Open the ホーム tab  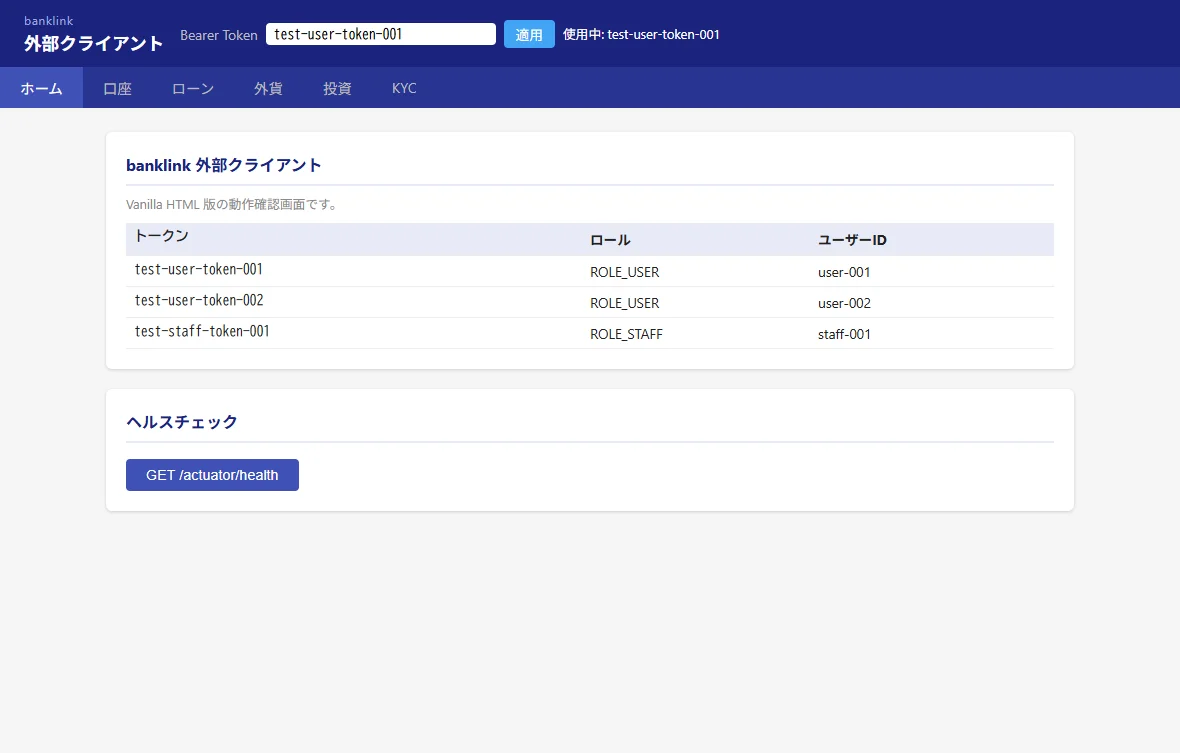[x=41, y=88]
